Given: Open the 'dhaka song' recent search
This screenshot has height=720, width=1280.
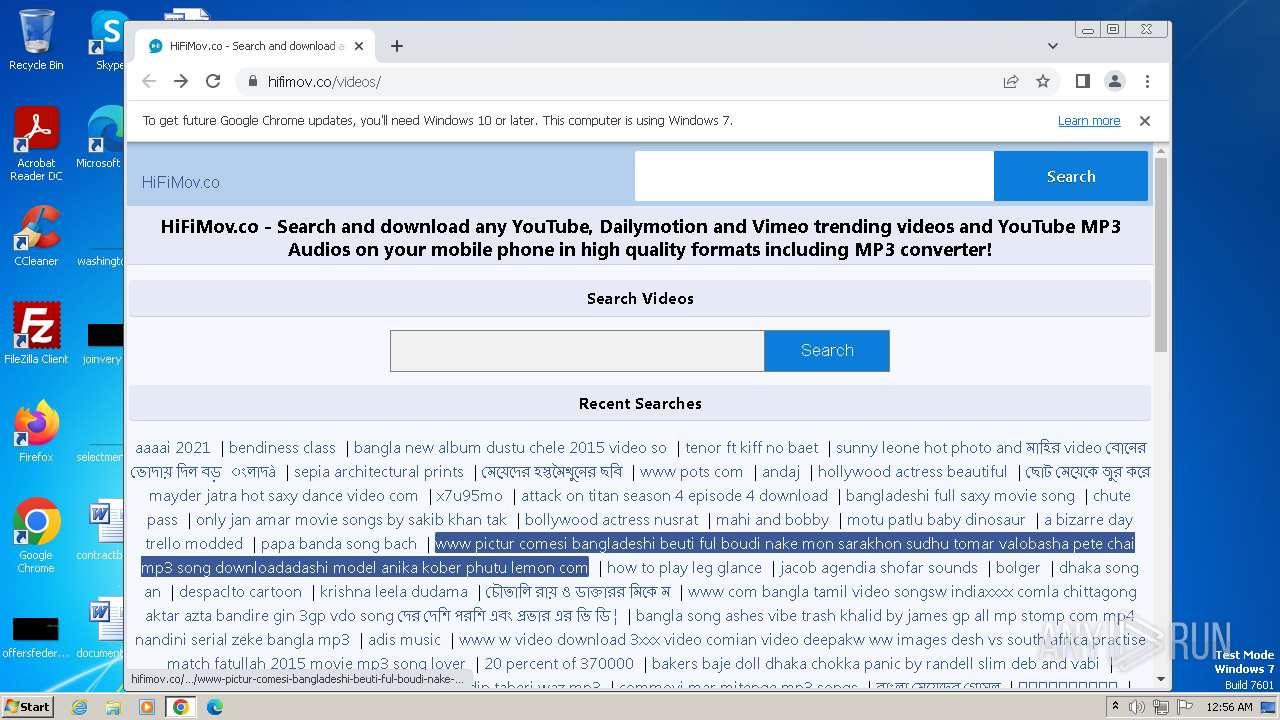Looking at the screenshot, I should (x=1098, y=568).
